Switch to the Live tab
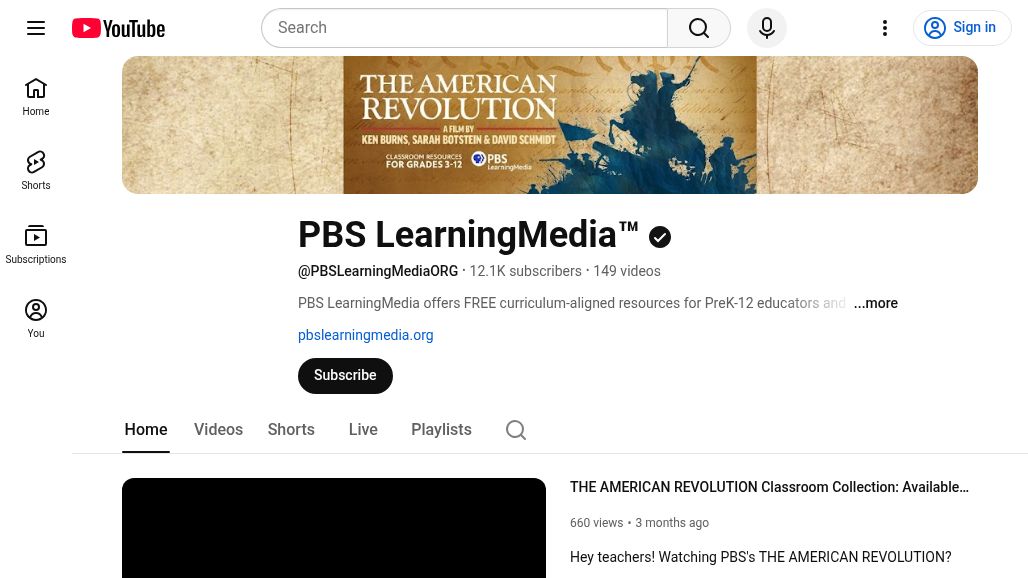The image size is (1028, 578). (363, 429)
